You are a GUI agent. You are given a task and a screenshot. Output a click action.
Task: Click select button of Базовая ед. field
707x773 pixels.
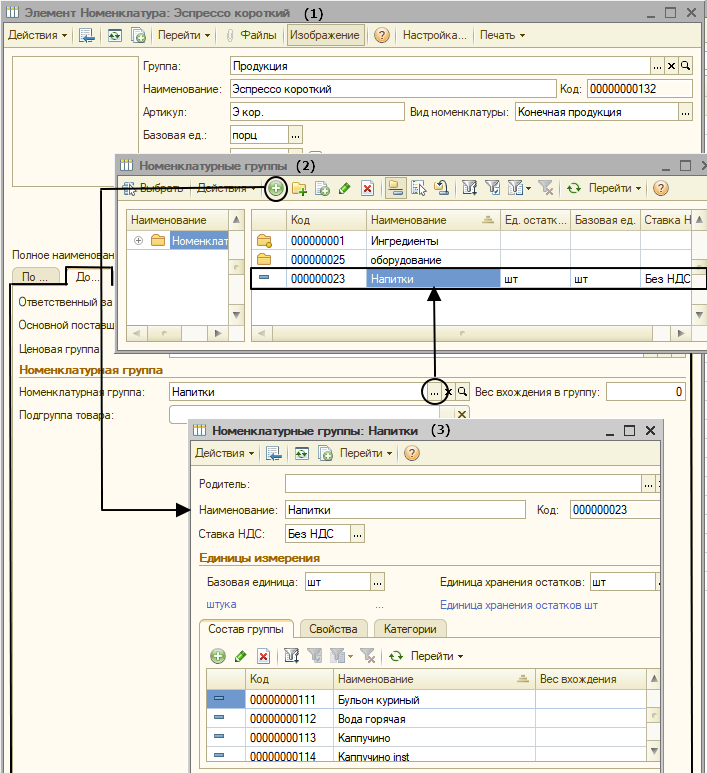(295, 135)
